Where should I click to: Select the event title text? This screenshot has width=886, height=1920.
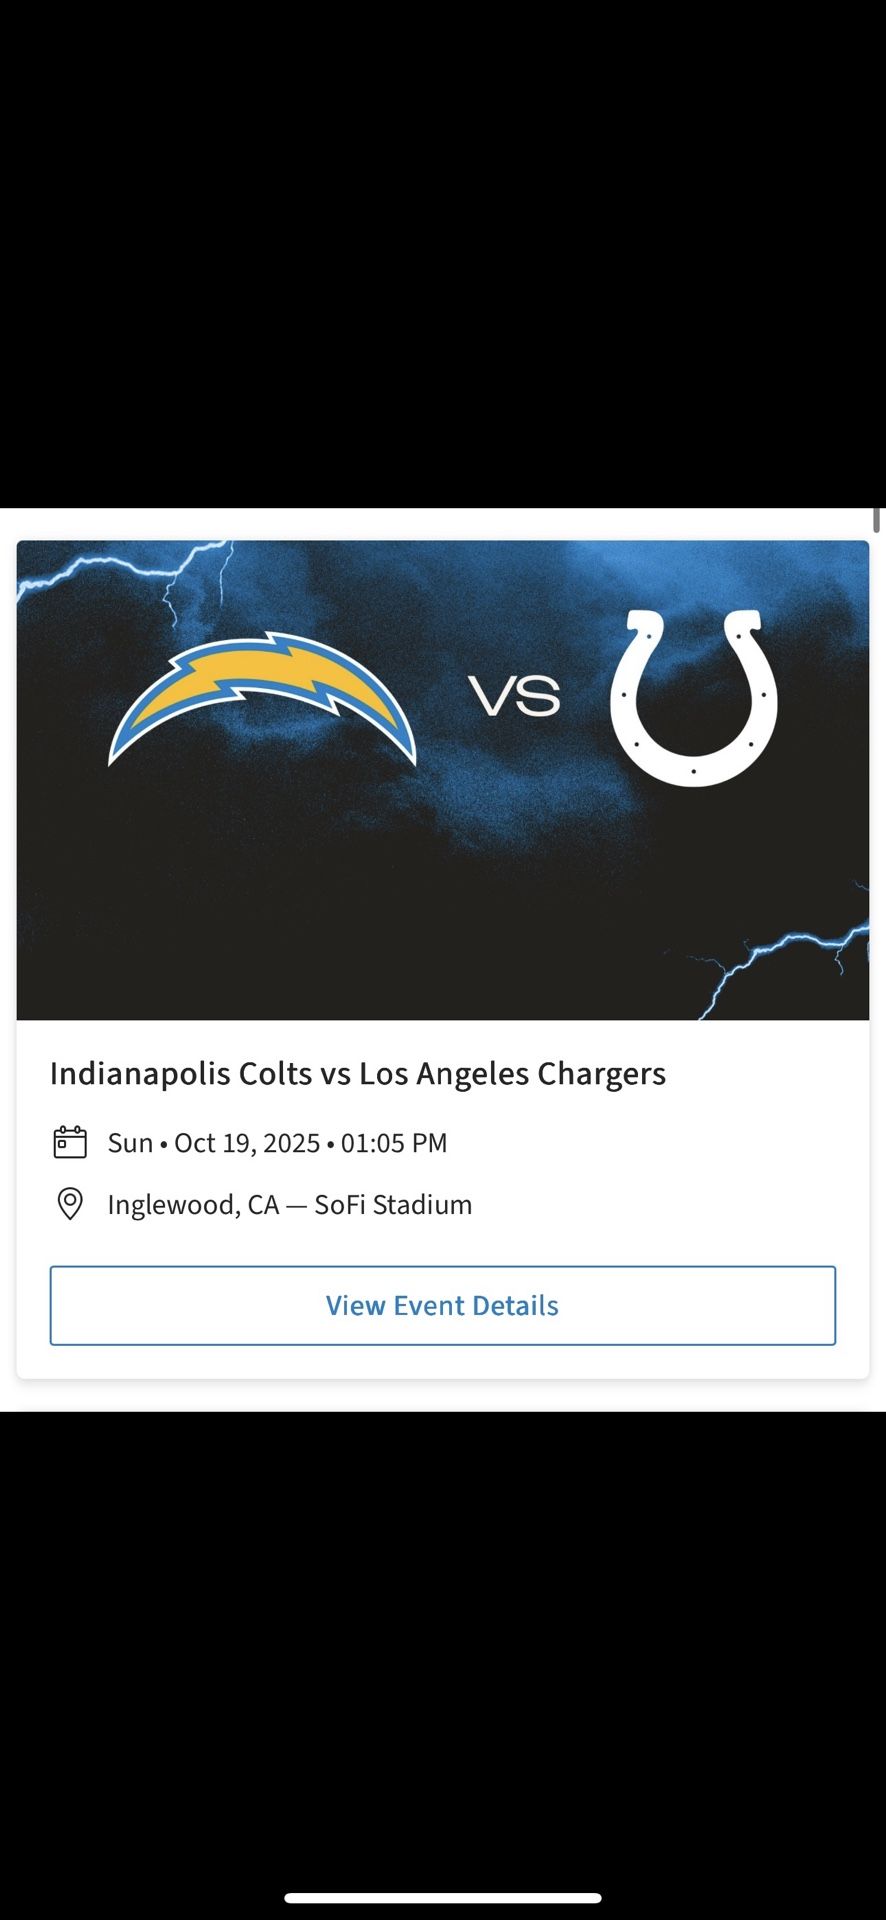point(357,1073)
